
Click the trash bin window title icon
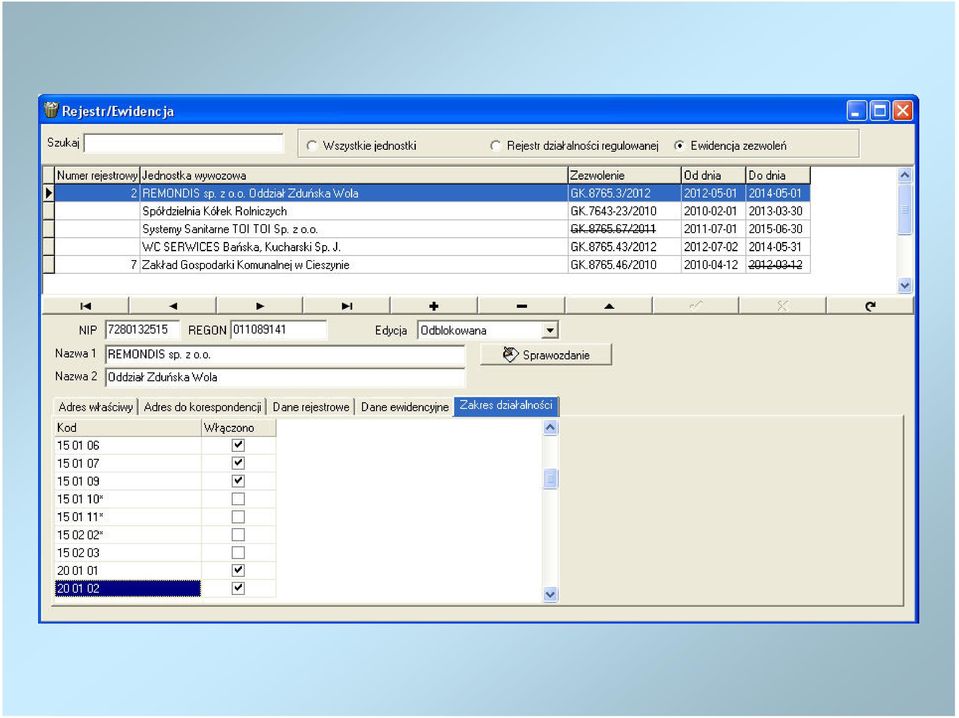click(x=51, y=111)
